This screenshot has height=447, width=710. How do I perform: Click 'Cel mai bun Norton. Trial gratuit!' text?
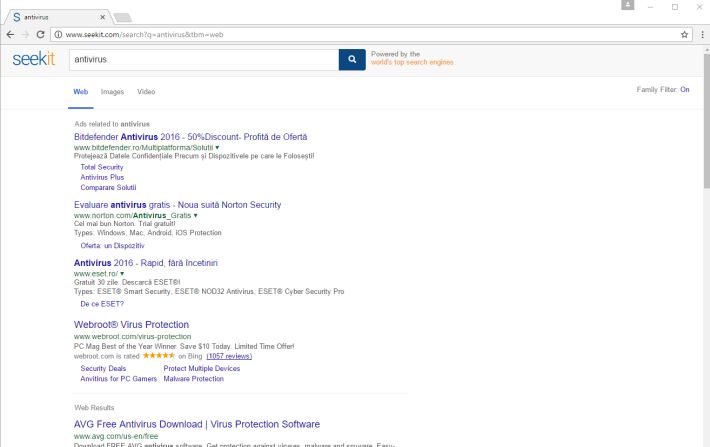point(125,224)
